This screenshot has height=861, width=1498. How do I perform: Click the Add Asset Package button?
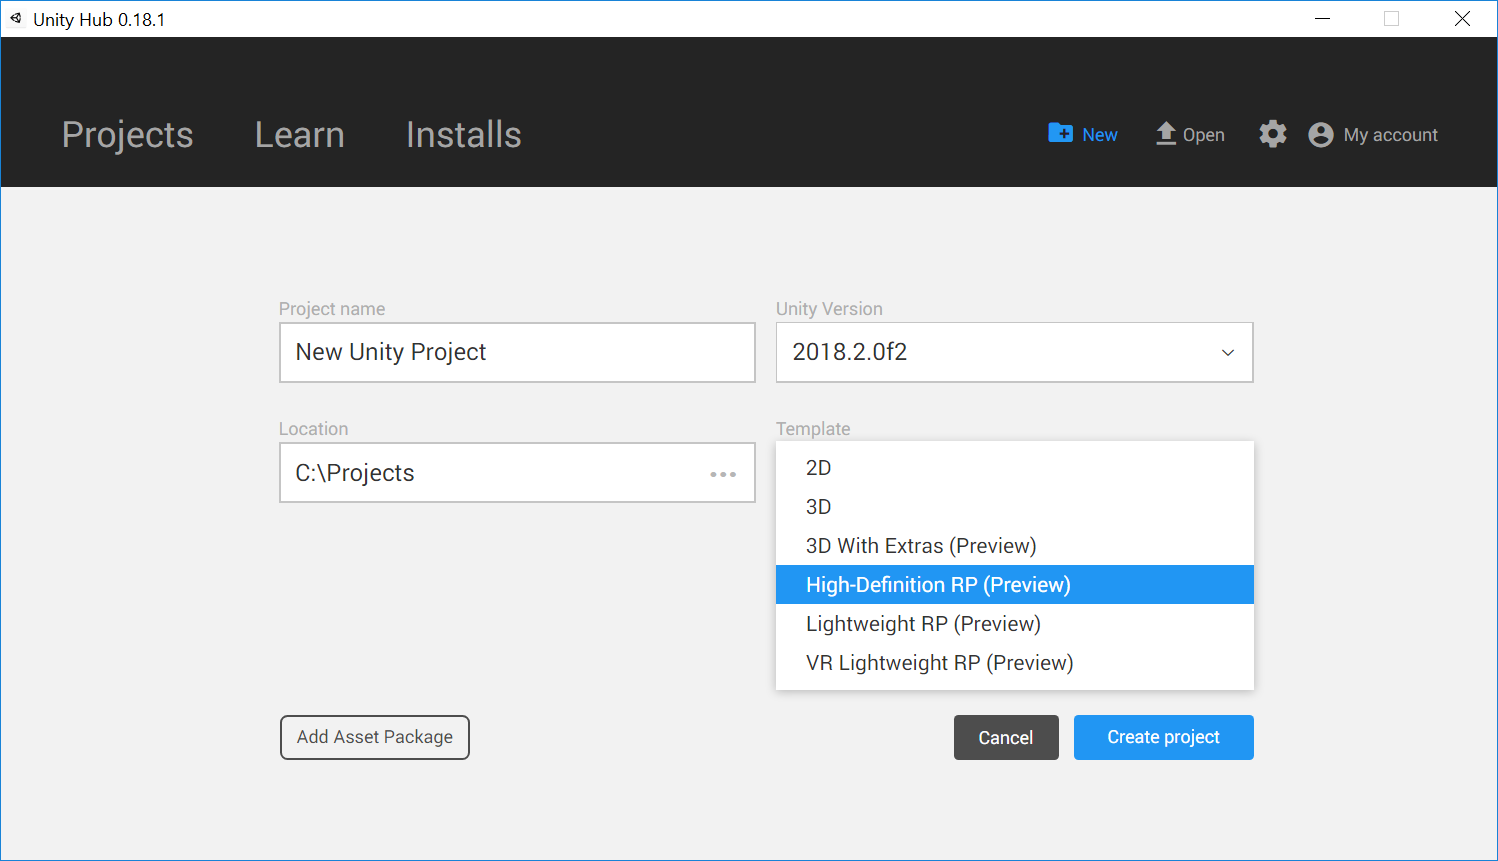click(x=374, y=737)
